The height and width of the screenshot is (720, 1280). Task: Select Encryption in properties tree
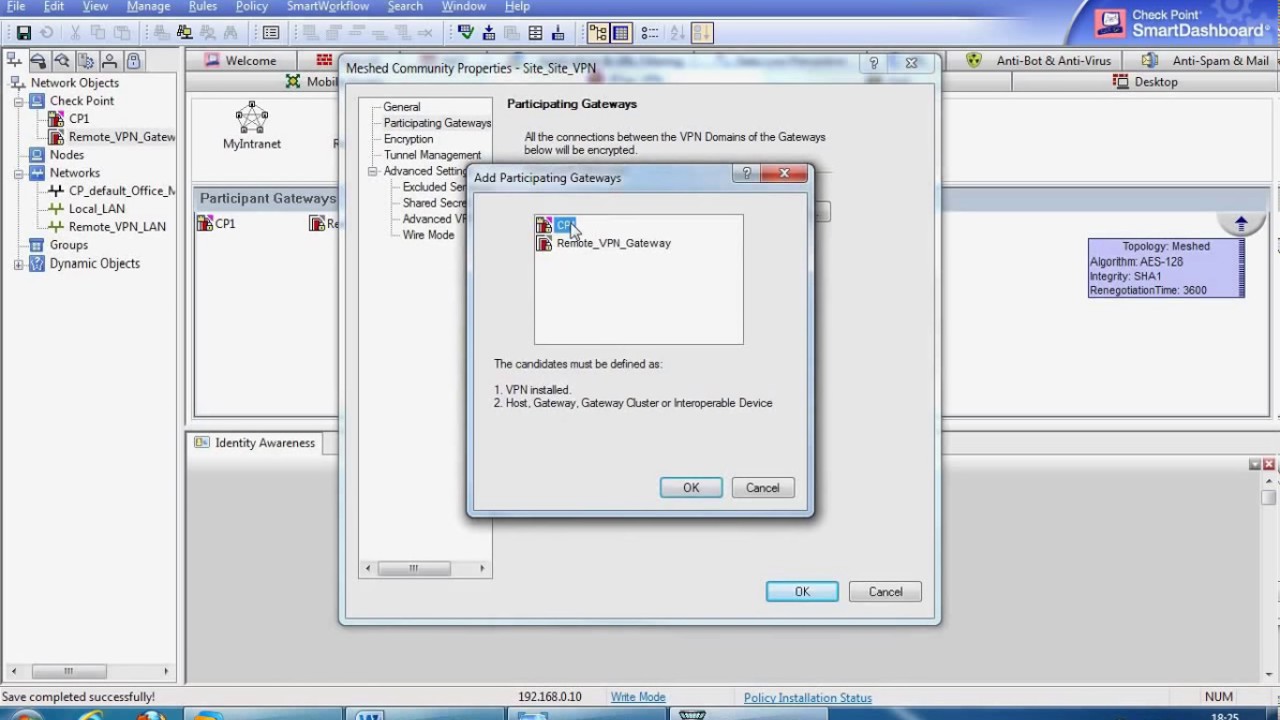click(408, 139)
